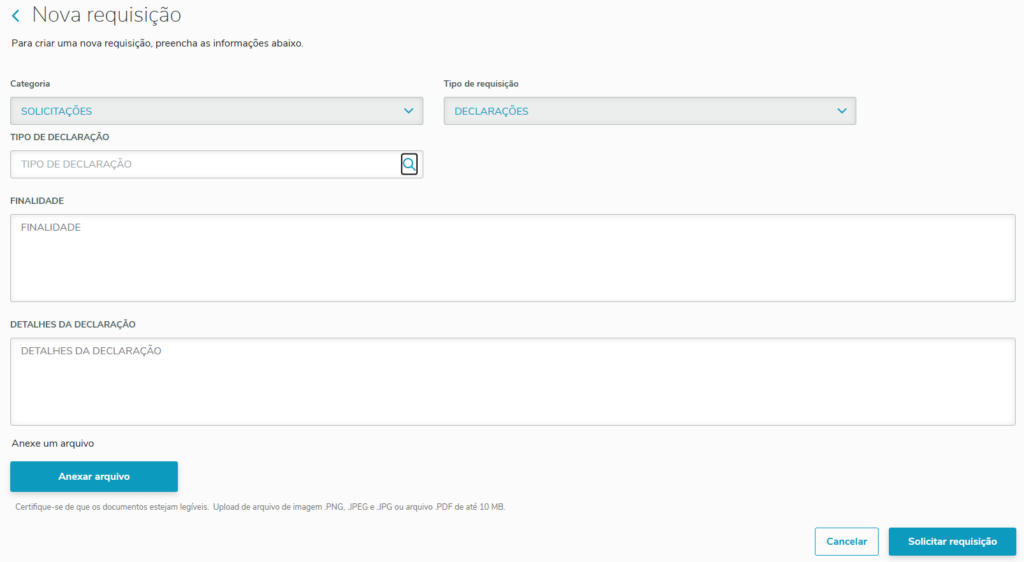The width and height of the screenshot is (1024, 562).
Task: Click the Nova requisição page heading
Action: click(x=106, y=15)
